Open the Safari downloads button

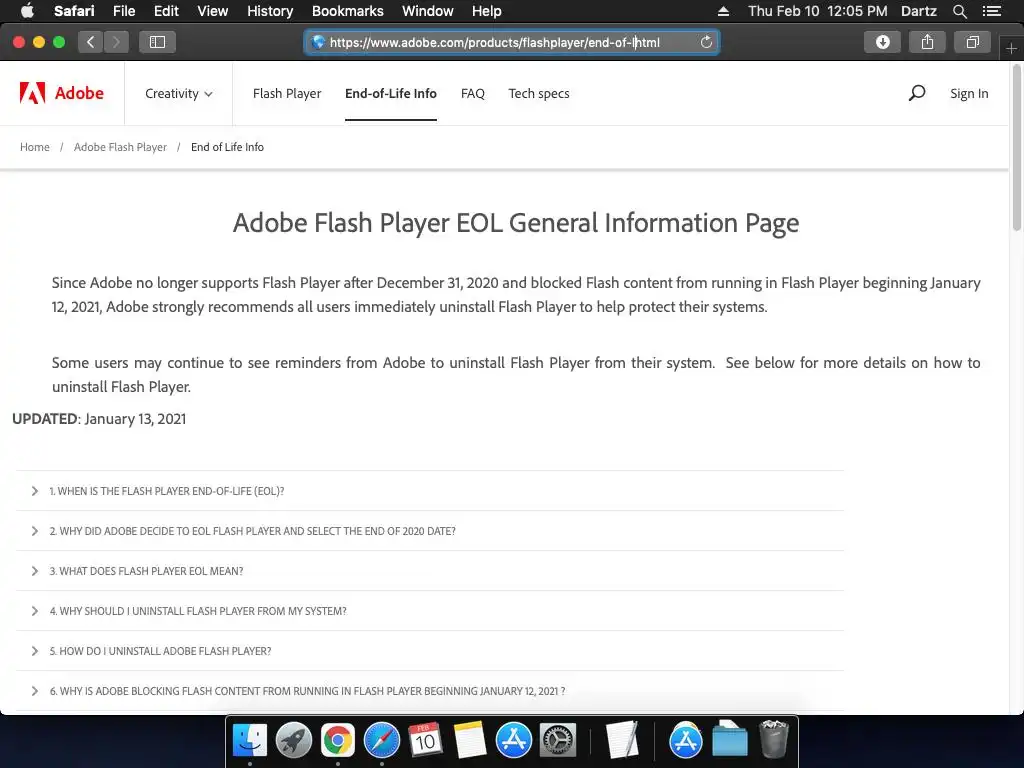click(x=882, y=42)
